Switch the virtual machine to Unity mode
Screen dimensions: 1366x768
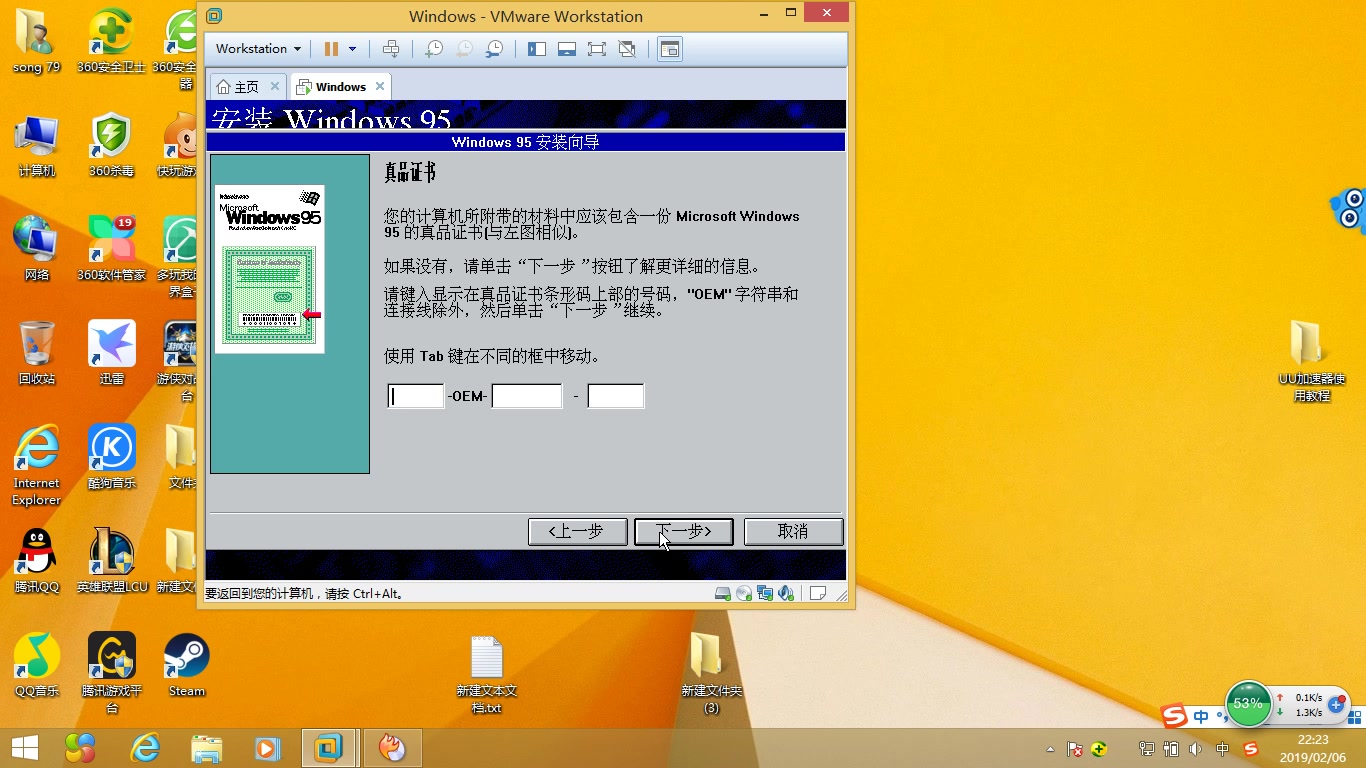(627, 48)
